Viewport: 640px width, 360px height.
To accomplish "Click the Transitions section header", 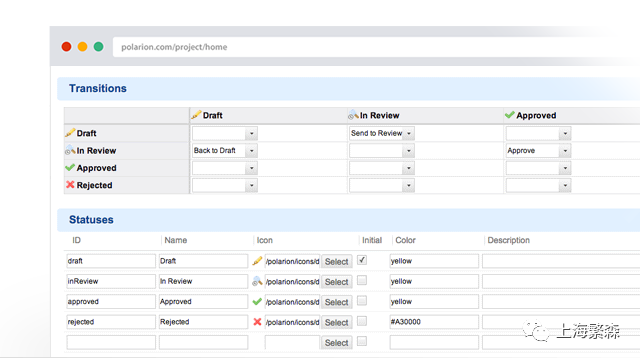I will point(349,89).
